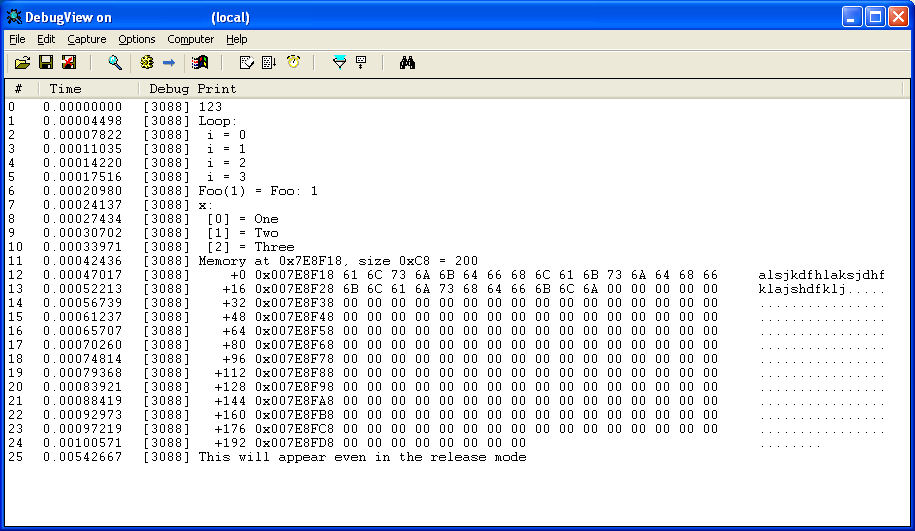Click the History Depth toolbar icon
Screen dimensions: 915x531
click(361, 63)
